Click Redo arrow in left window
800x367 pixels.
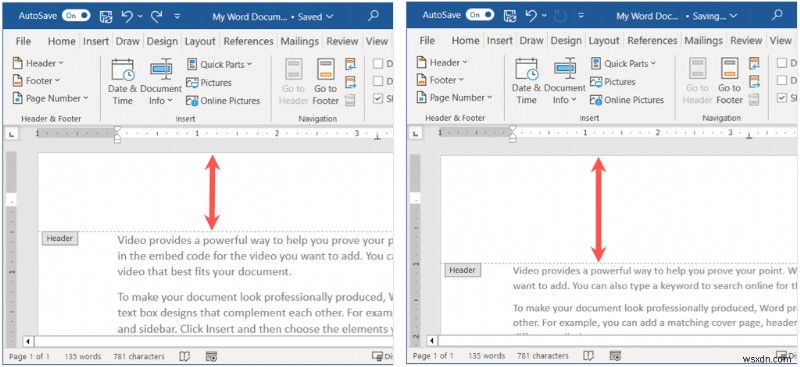[x=156, y=16]
